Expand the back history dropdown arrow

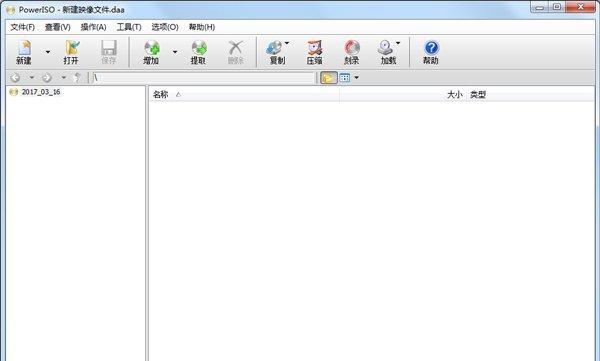click(x=32, y=78)
